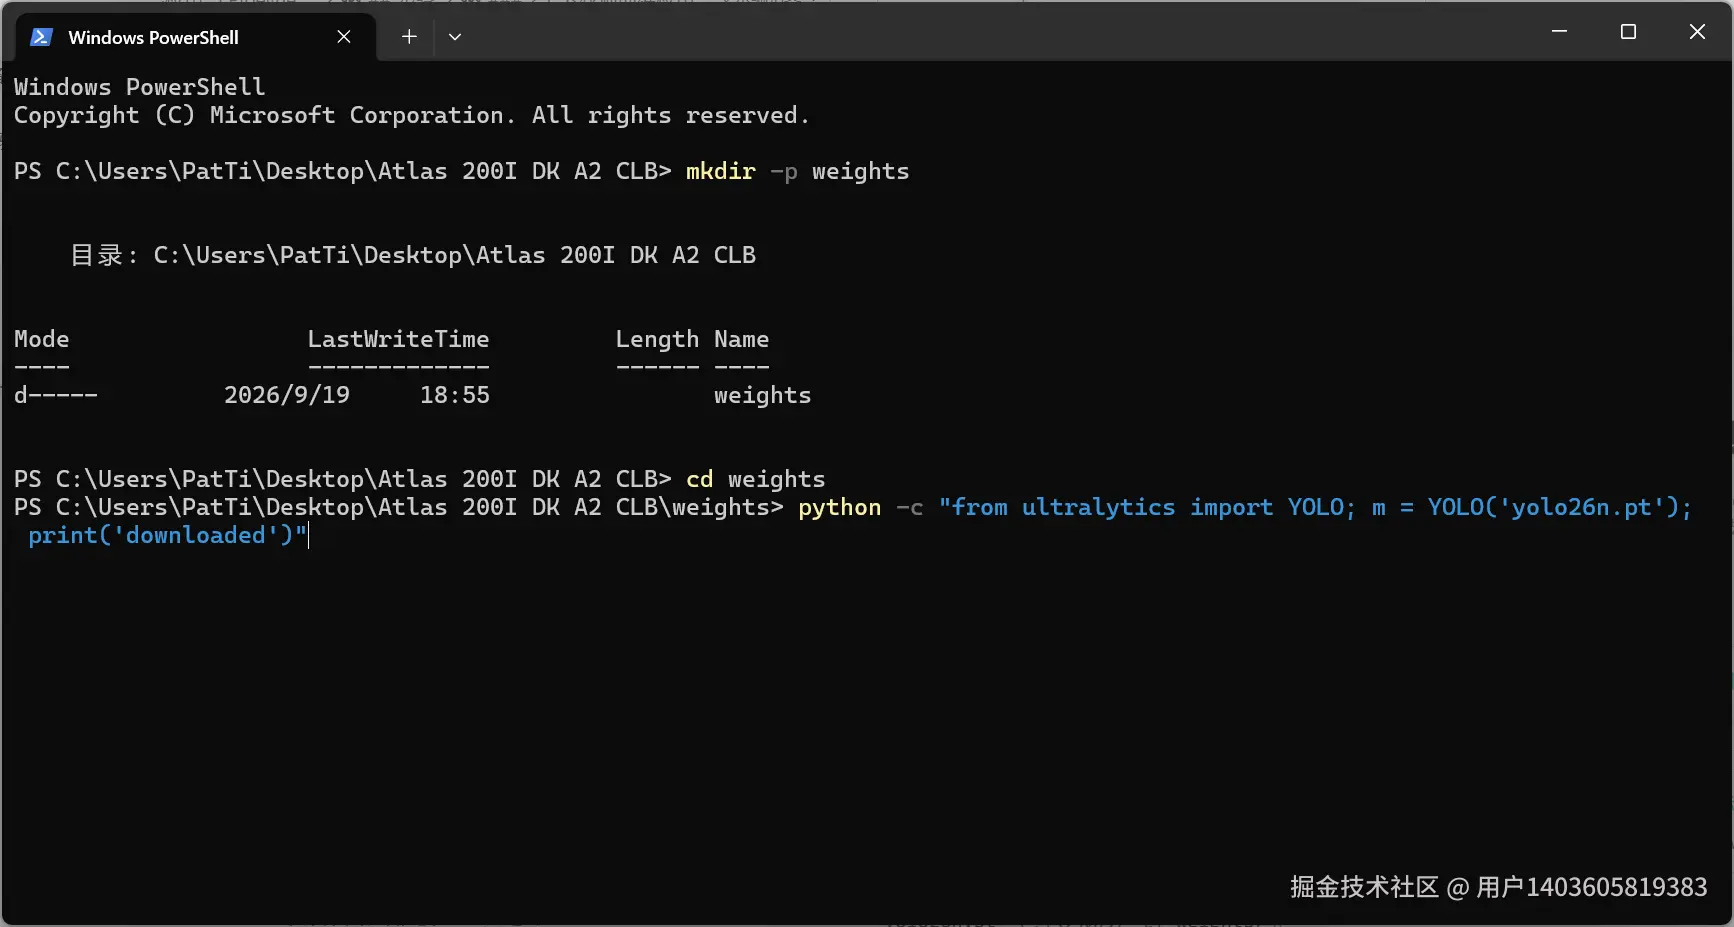The image size is (1734, 927).
Task: Minimize the terminal window
Action: point(1559,32)
